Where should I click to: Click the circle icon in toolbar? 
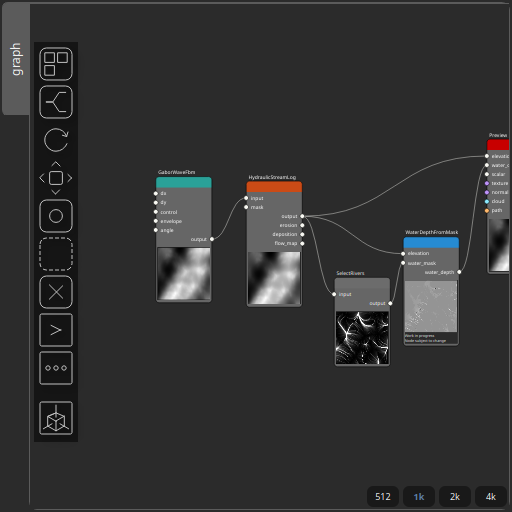(56, 216)
